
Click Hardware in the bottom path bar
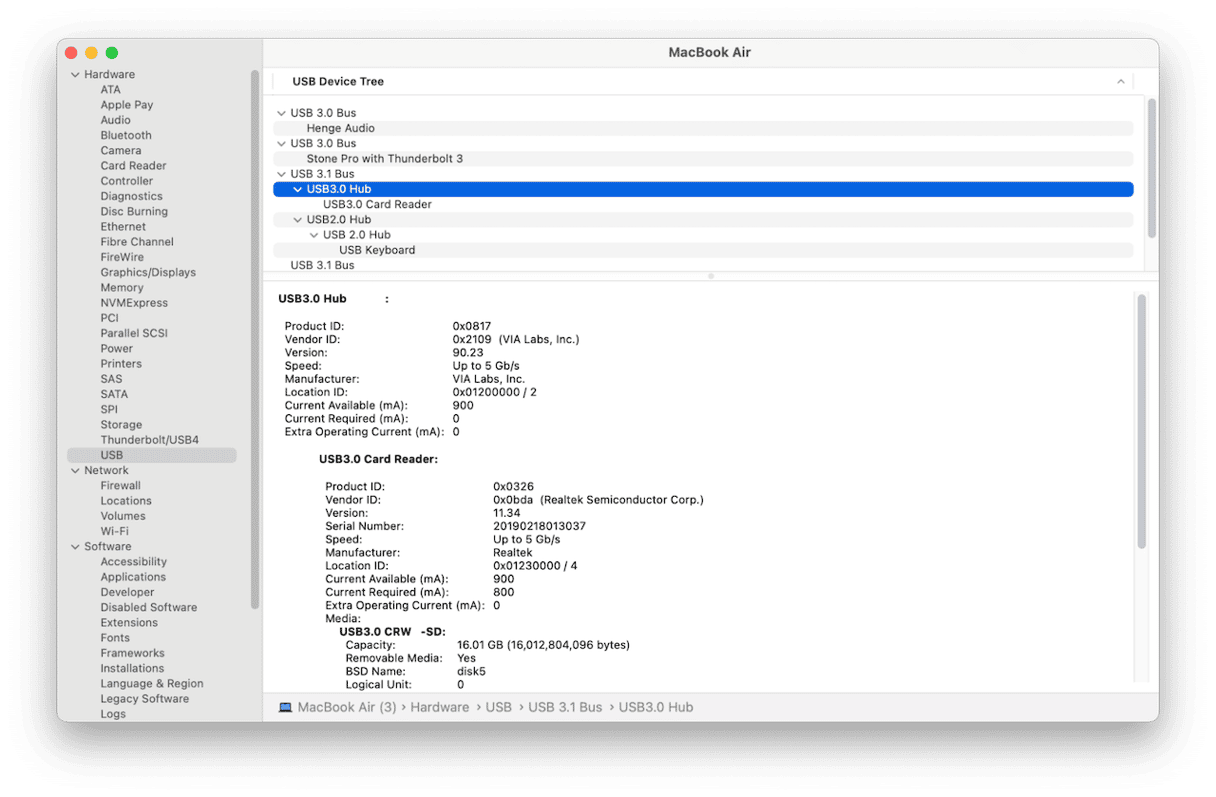point(439,707)
